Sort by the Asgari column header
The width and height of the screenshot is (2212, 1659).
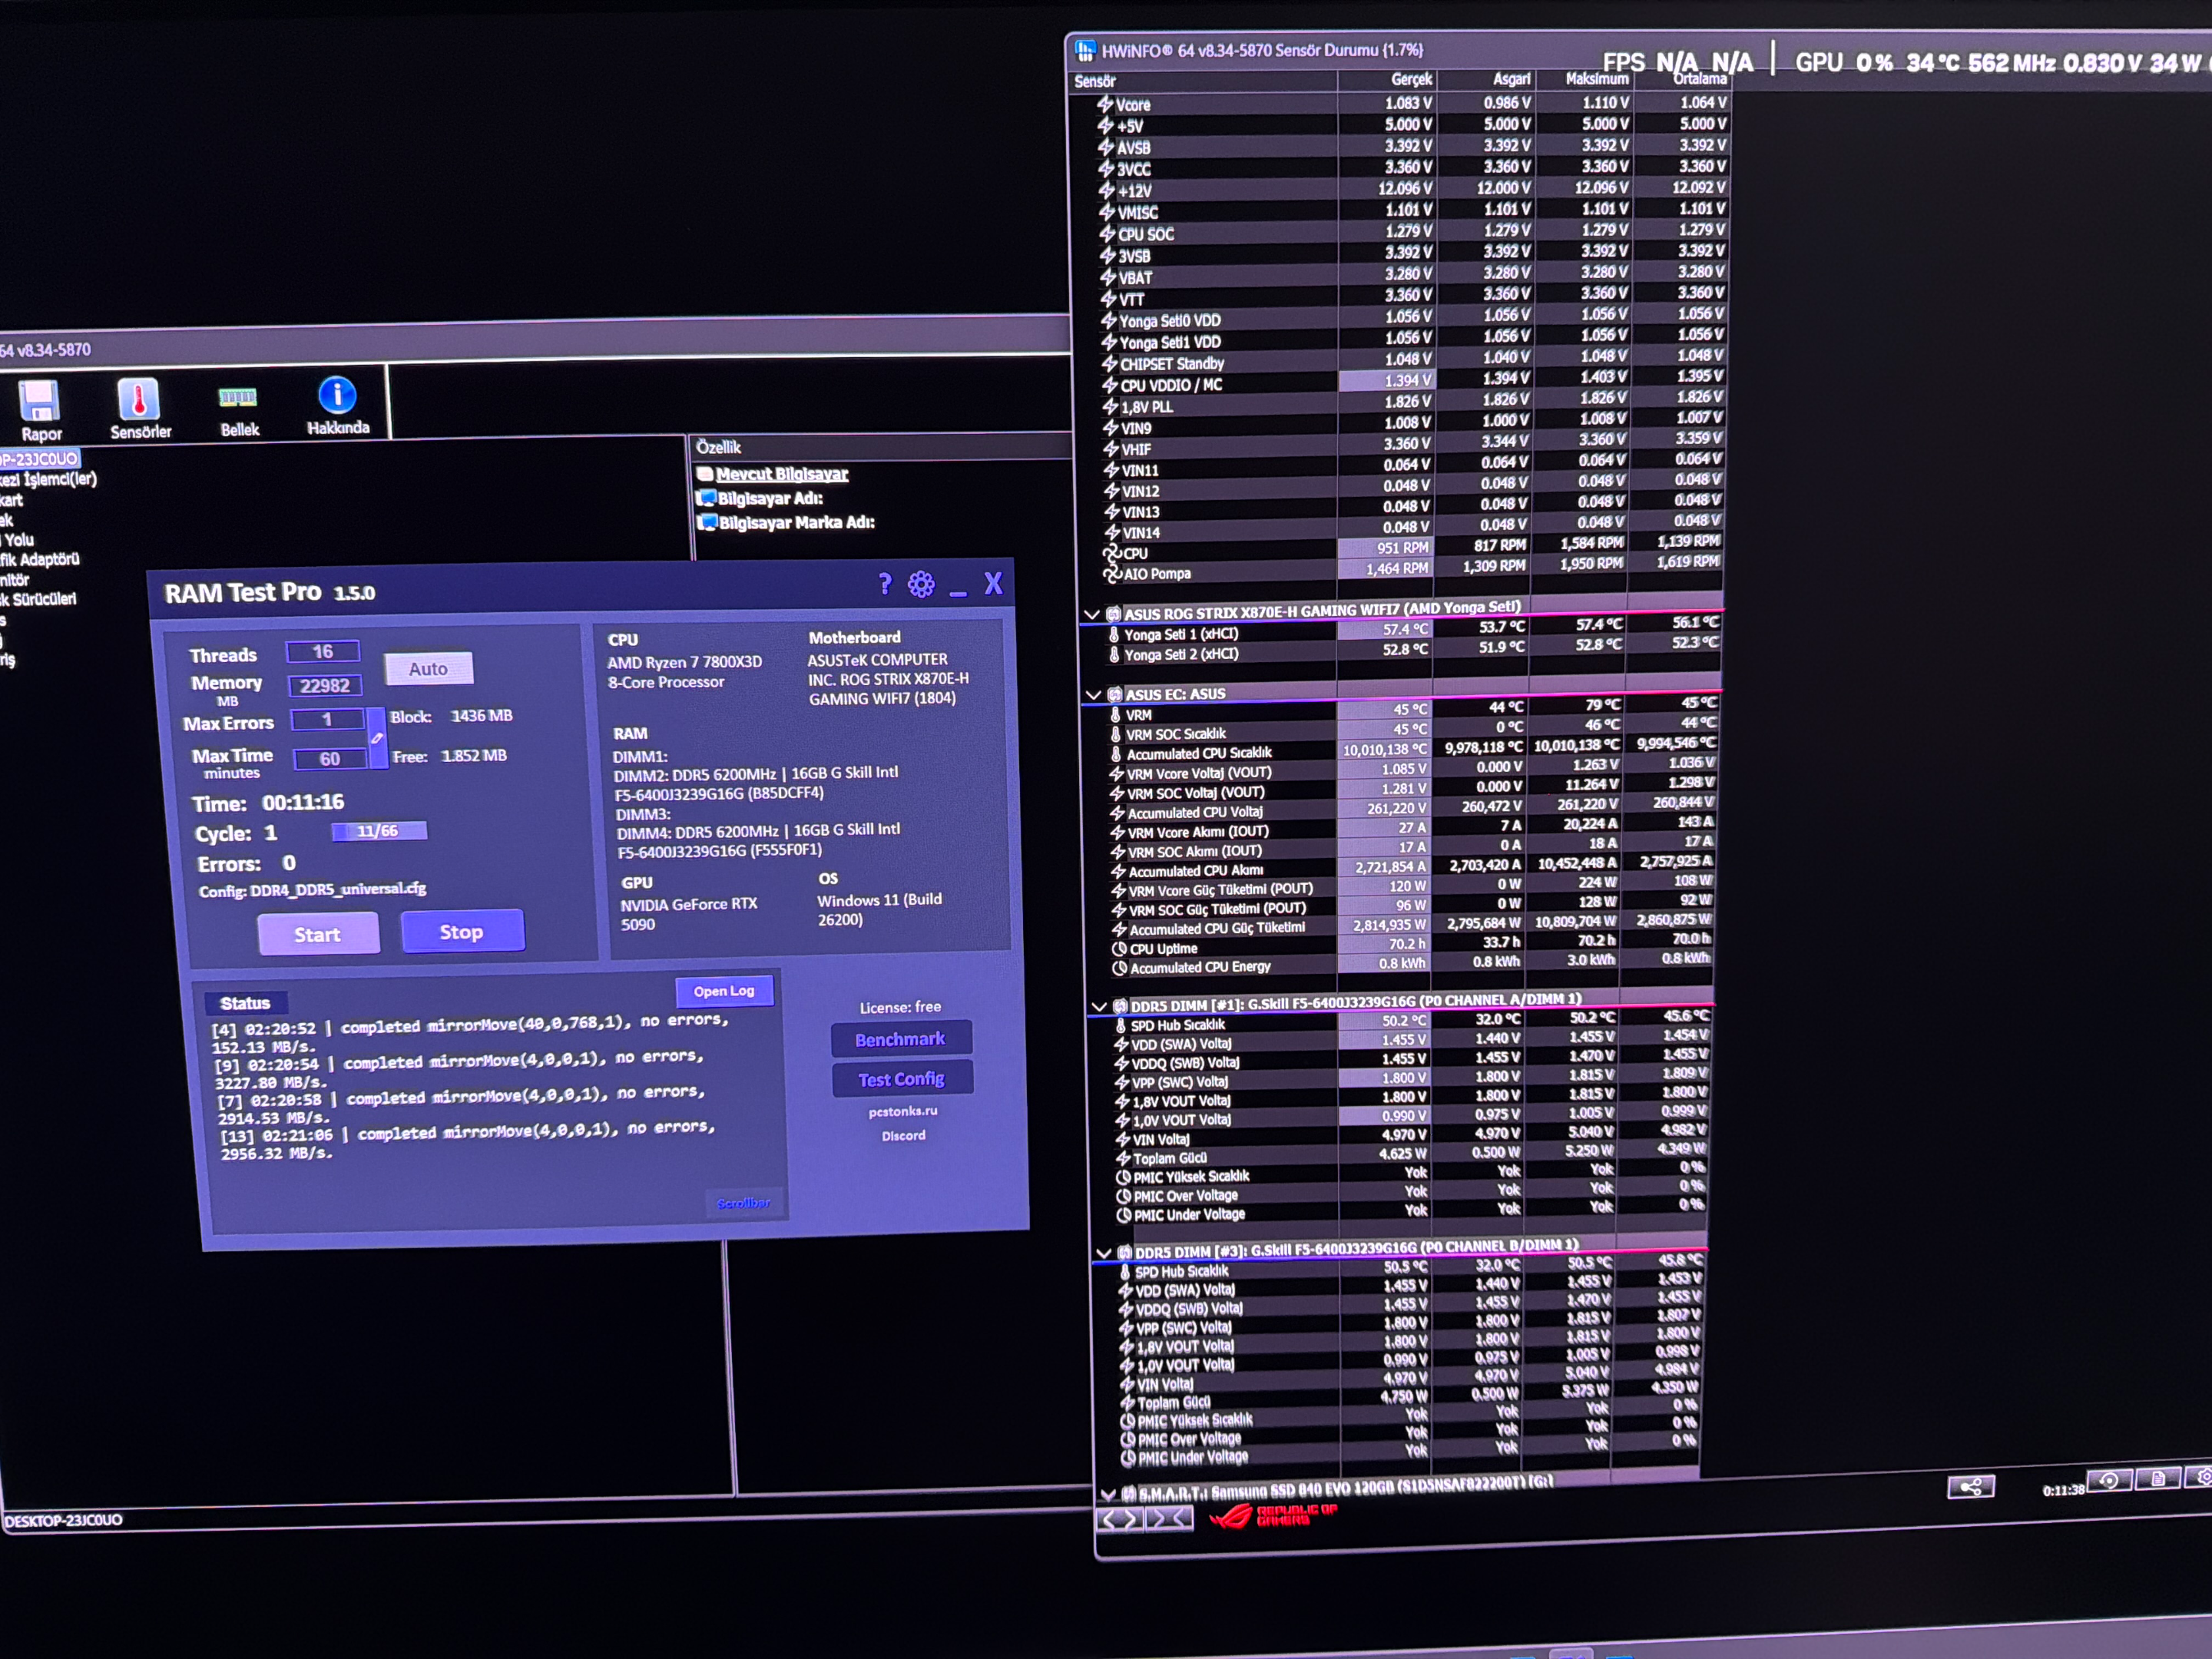pyautogui.click(x=1487, y=78)
